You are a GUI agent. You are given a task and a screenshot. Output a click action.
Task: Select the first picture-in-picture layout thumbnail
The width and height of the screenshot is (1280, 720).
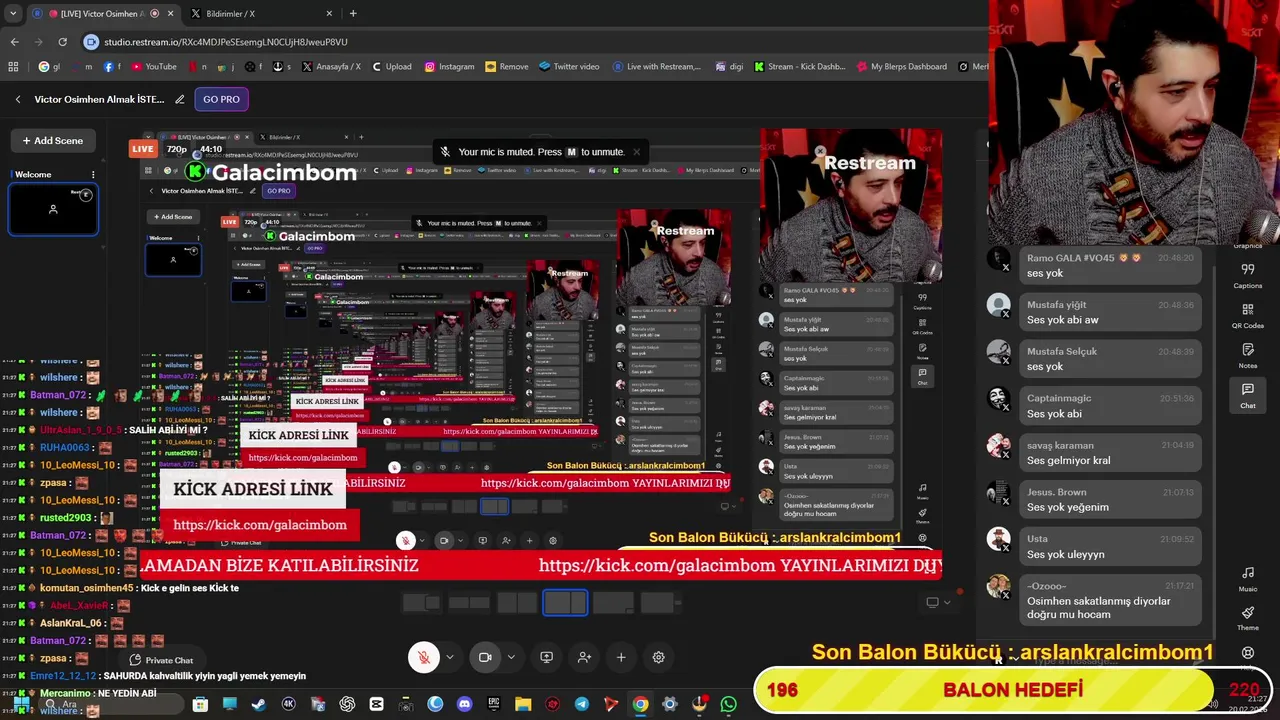point(420,602)
